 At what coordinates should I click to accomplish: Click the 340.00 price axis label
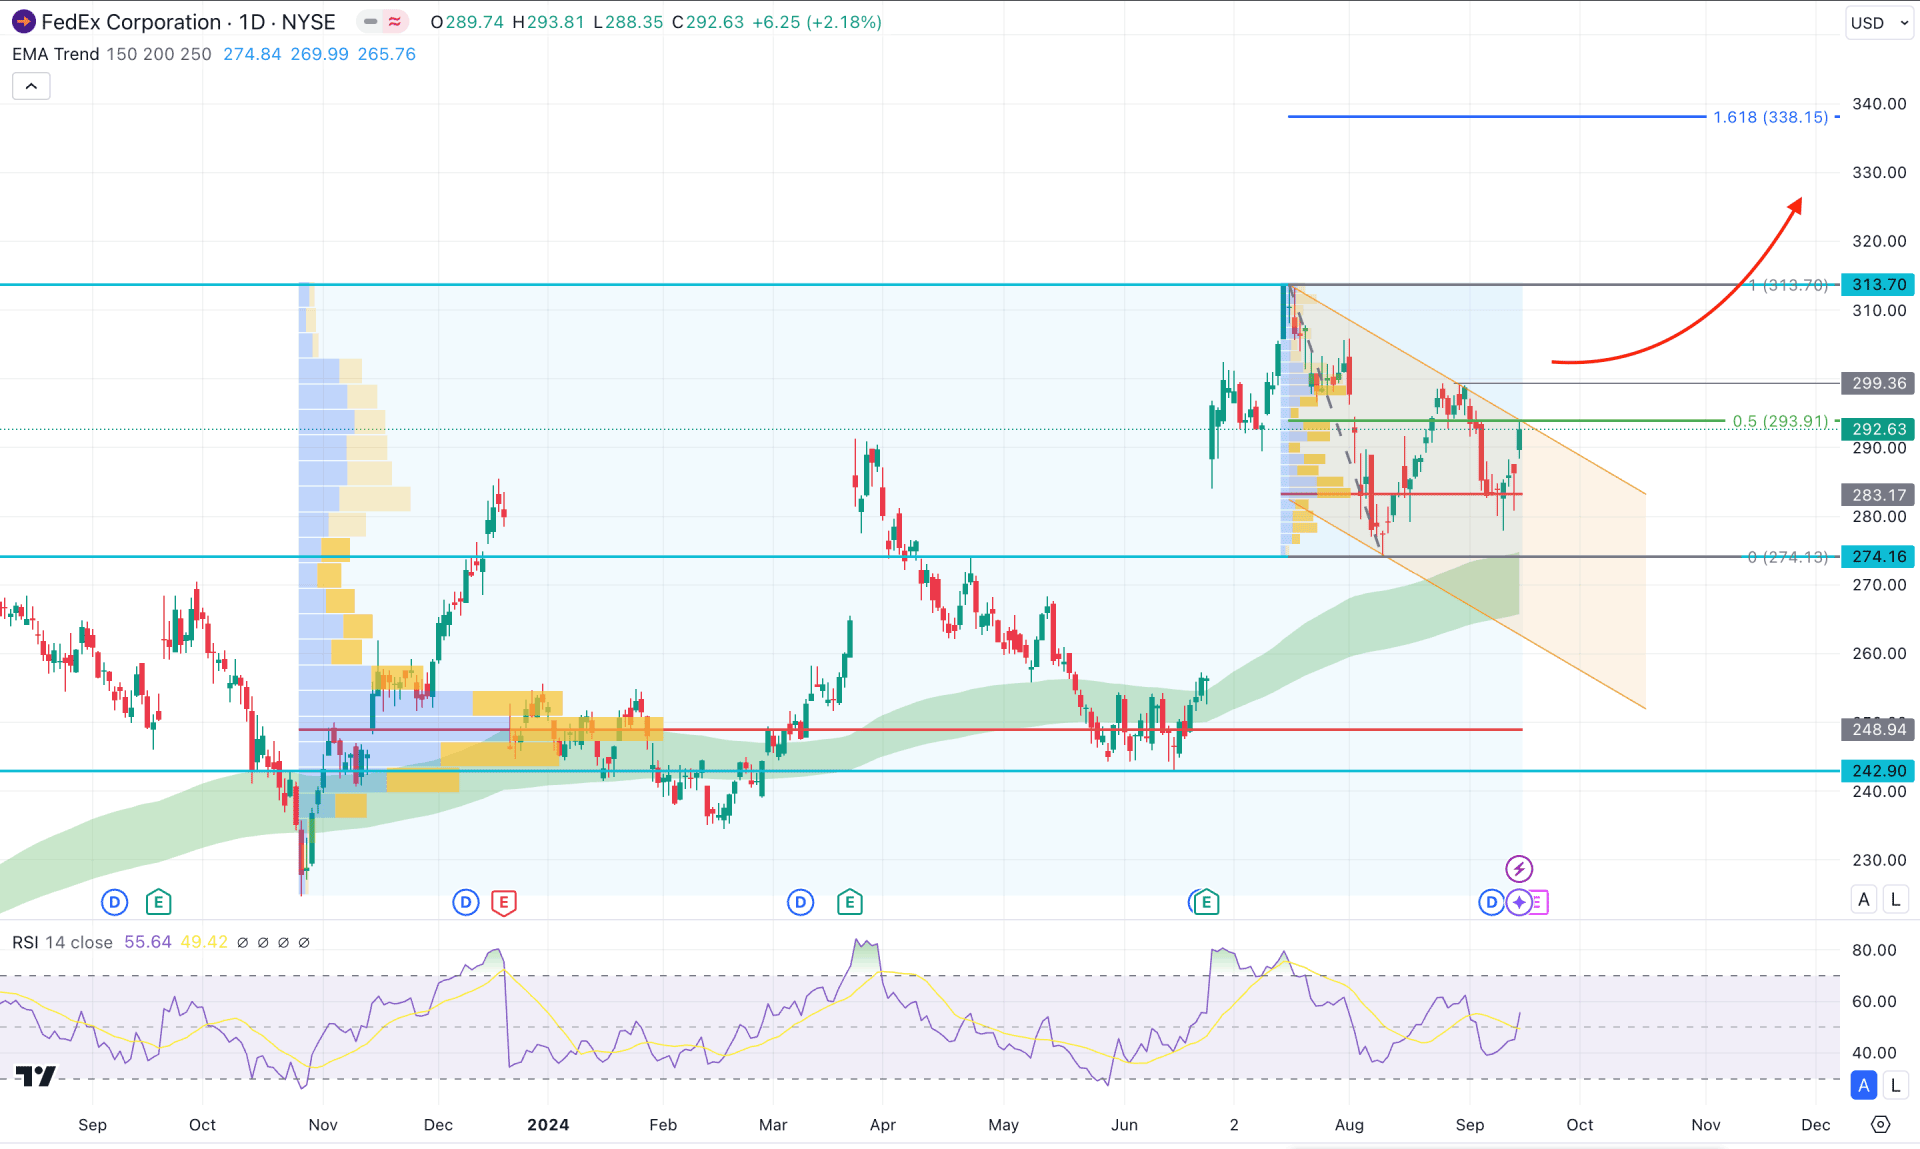[1878, 104]
